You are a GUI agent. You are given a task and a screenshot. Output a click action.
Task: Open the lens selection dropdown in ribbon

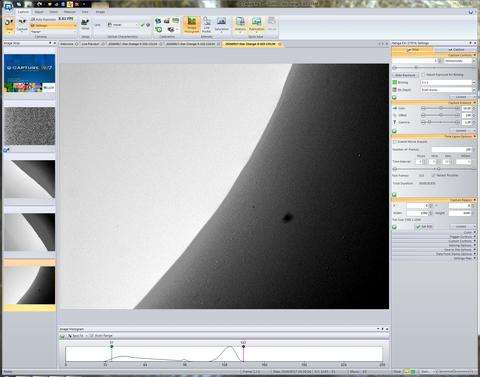pos(122,25)
